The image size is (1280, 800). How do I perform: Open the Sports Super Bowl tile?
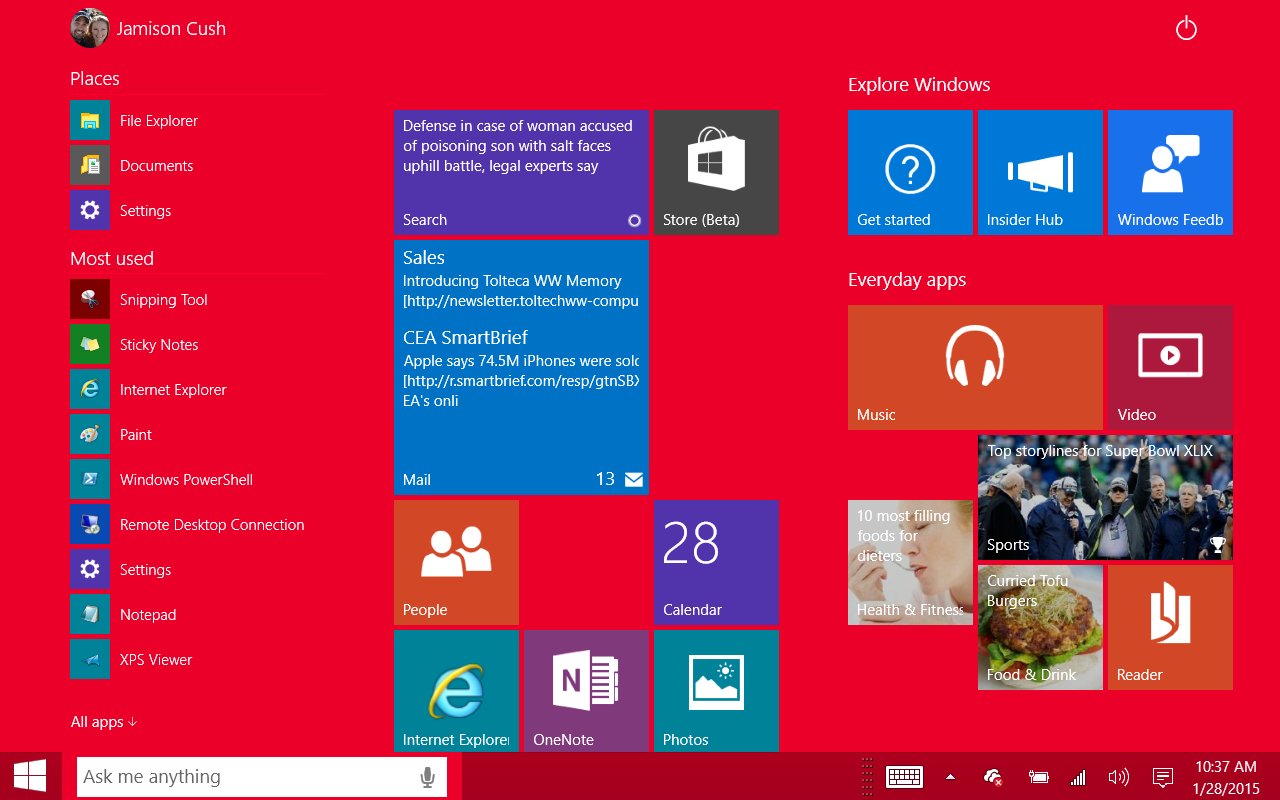coord(1105,497)
